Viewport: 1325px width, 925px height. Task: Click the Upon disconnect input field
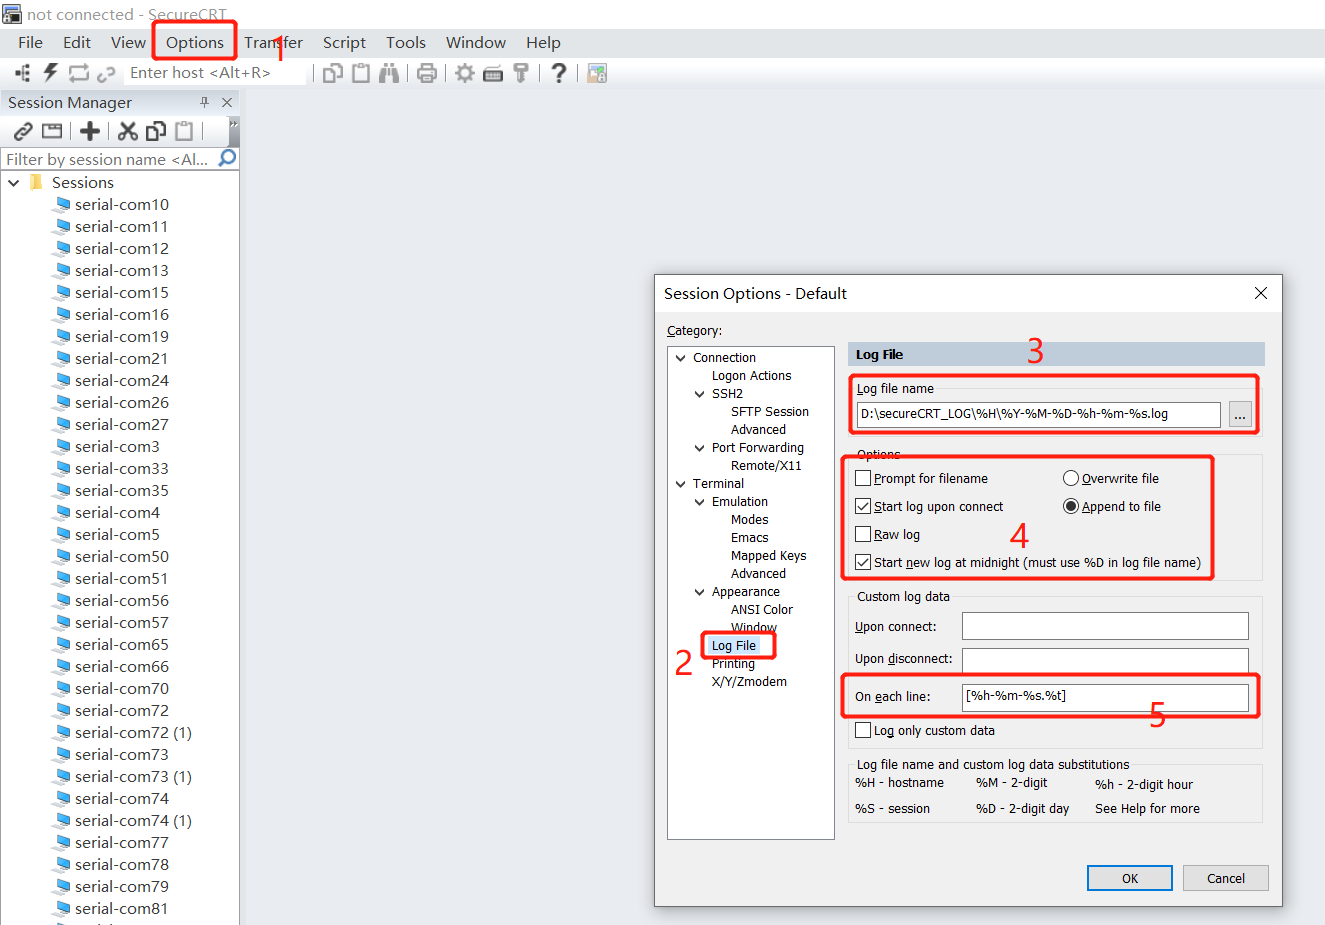1105,659
